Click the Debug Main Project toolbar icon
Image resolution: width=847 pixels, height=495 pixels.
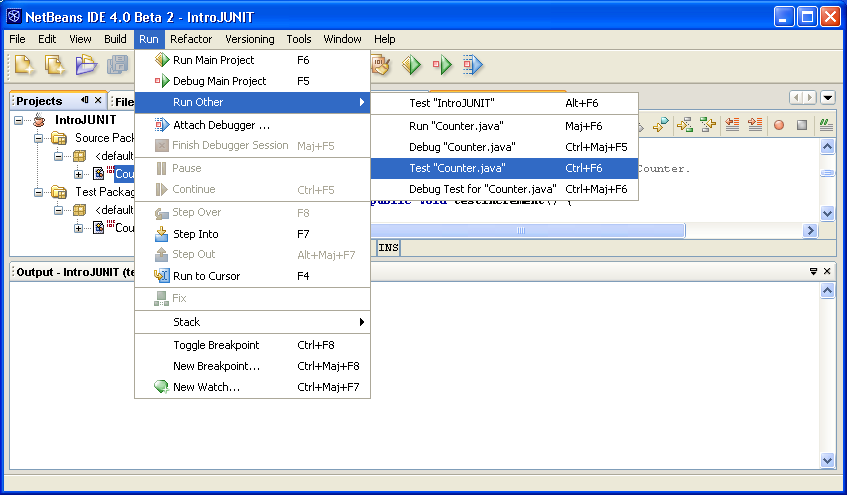point(442,65)
